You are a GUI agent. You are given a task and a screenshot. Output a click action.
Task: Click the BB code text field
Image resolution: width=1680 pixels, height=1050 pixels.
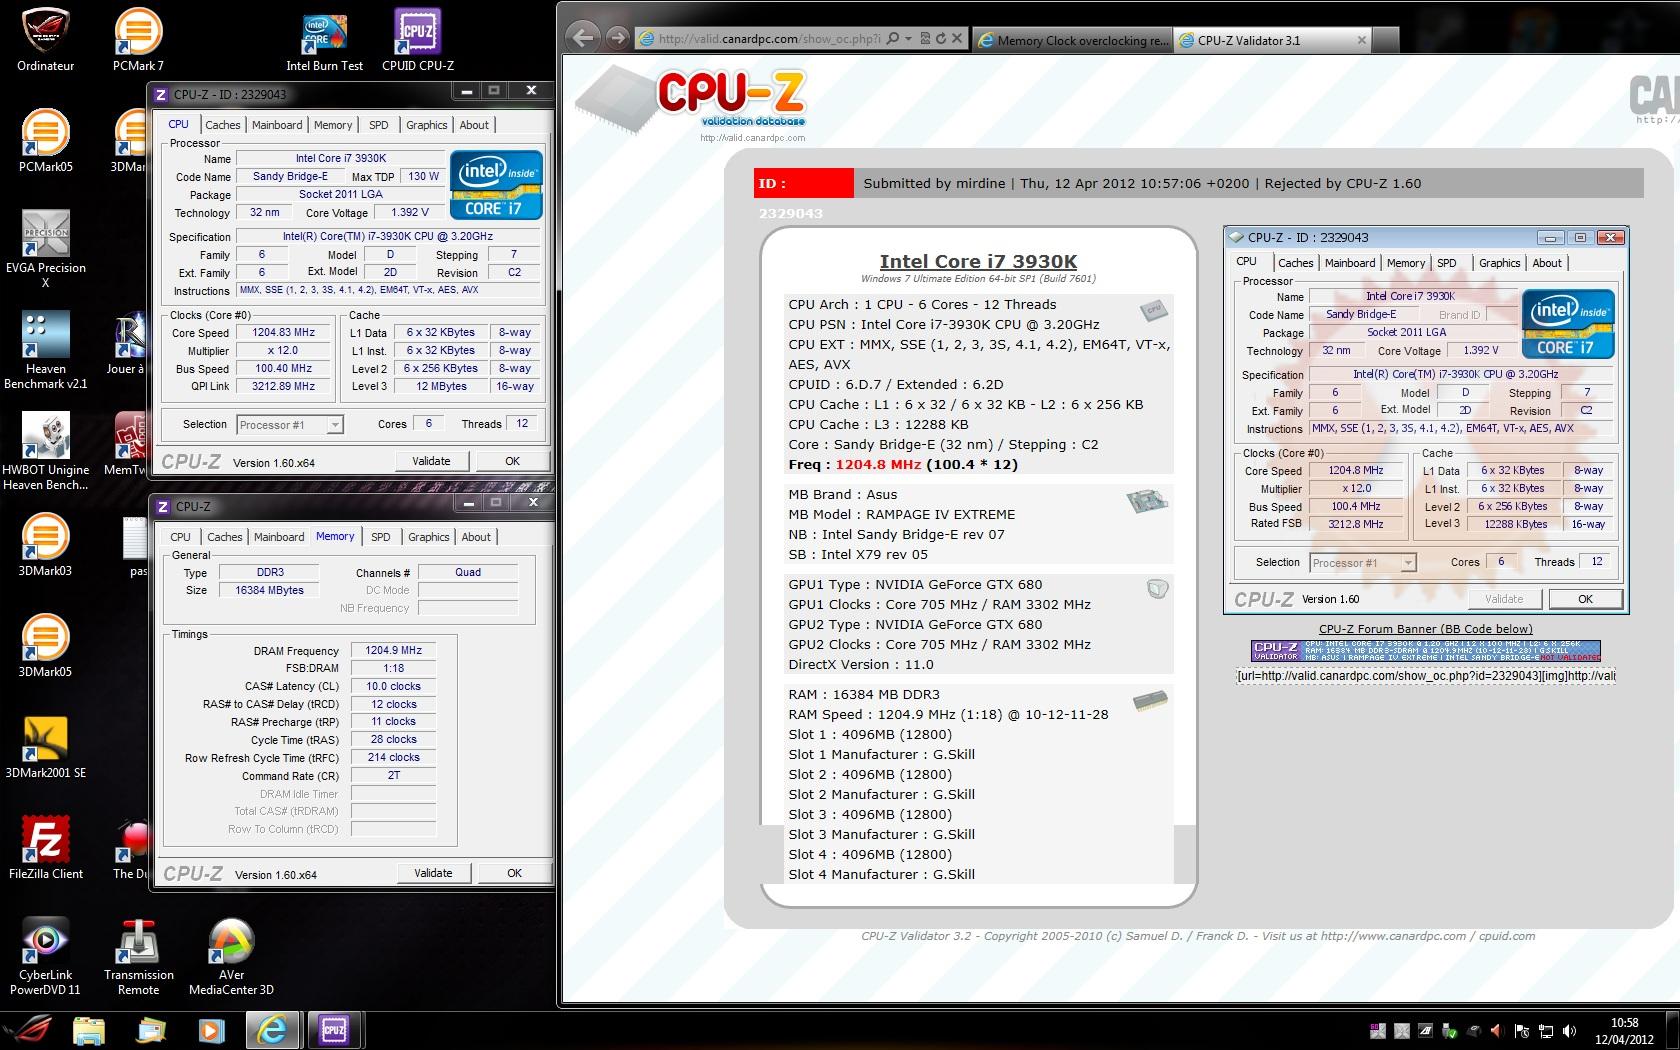[x=1425, y=675]
